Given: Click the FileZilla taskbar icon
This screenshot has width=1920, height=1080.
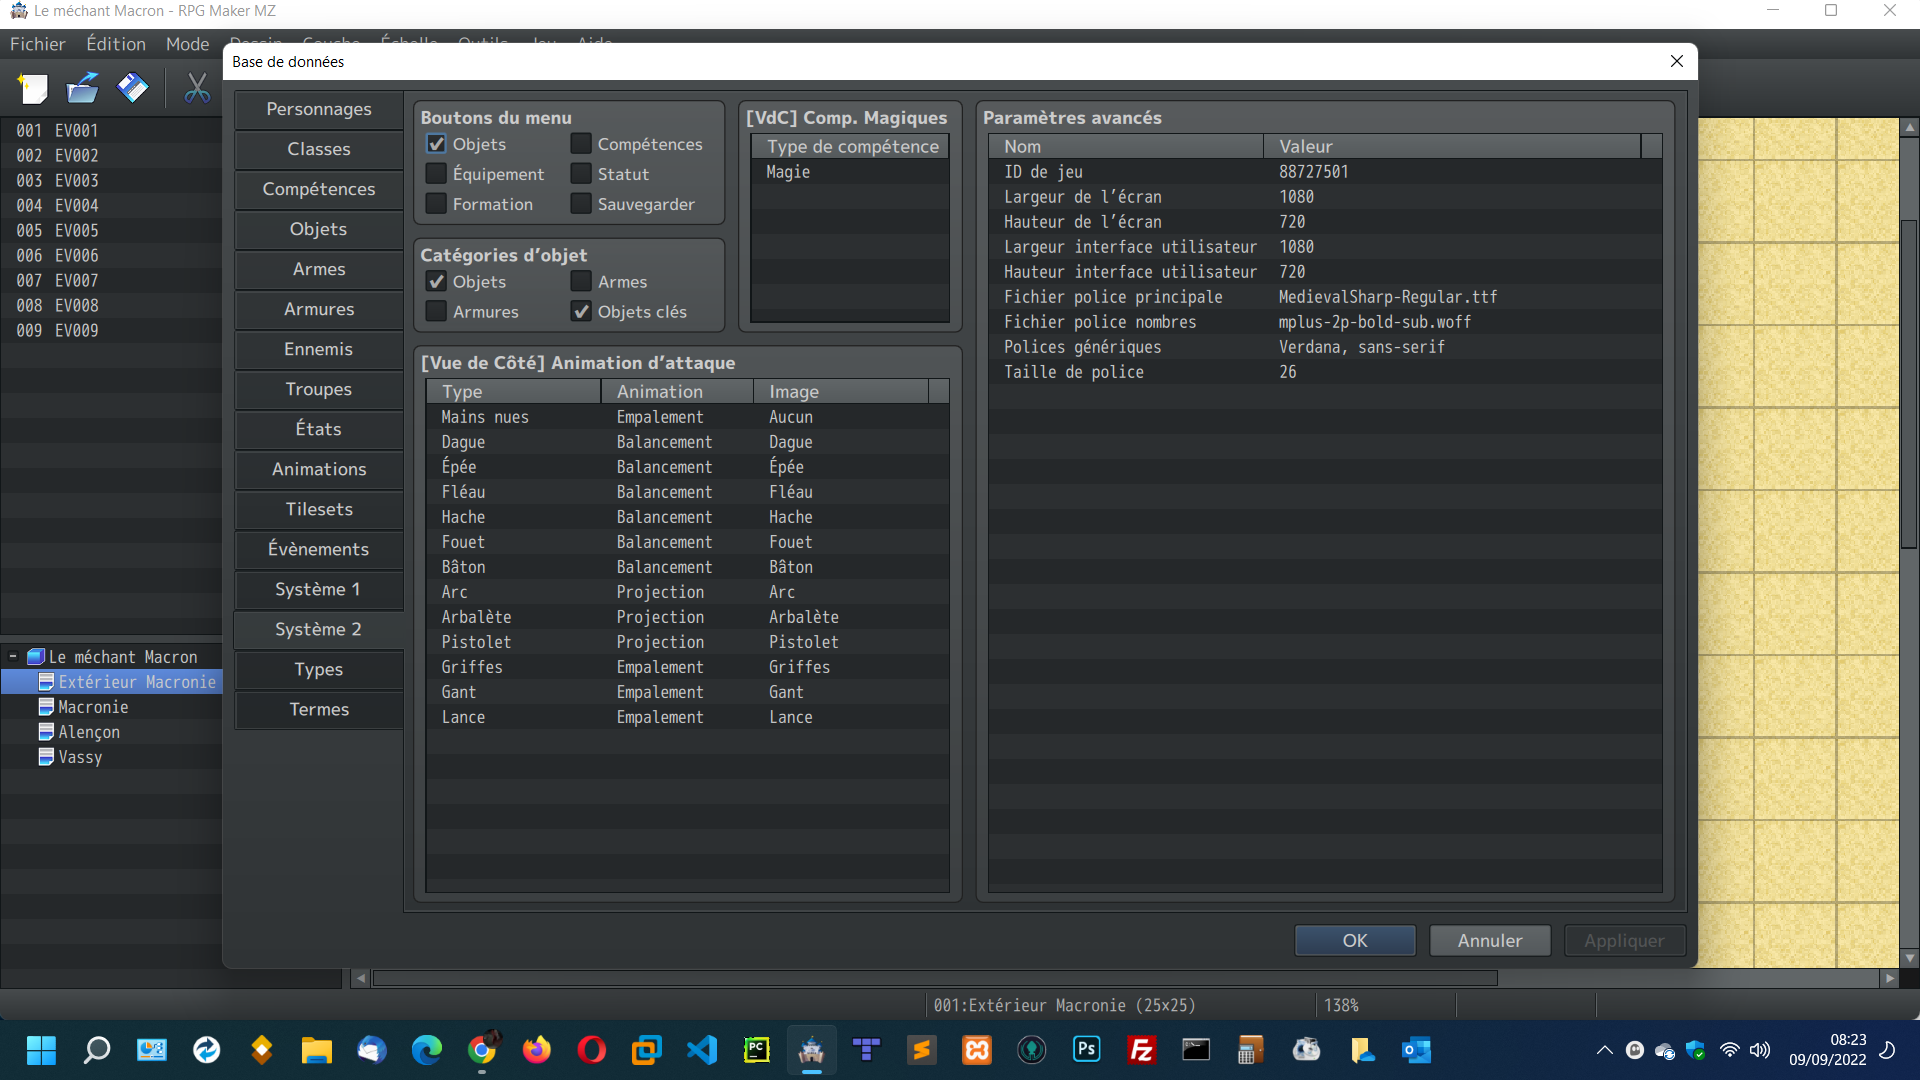Looking at the screenshot, I should pos(1141,1050).
